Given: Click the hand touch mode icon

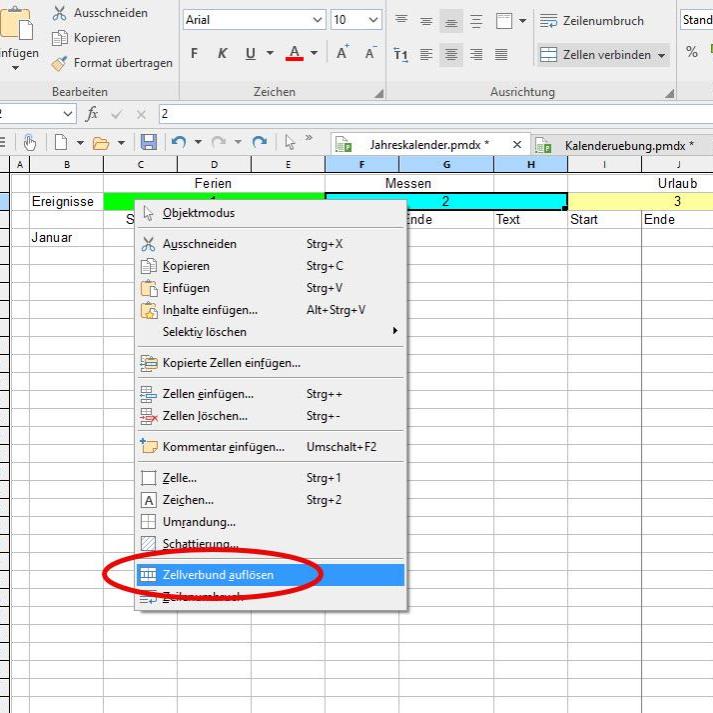Looking at the screenshot, I should (x=29, y=143).
